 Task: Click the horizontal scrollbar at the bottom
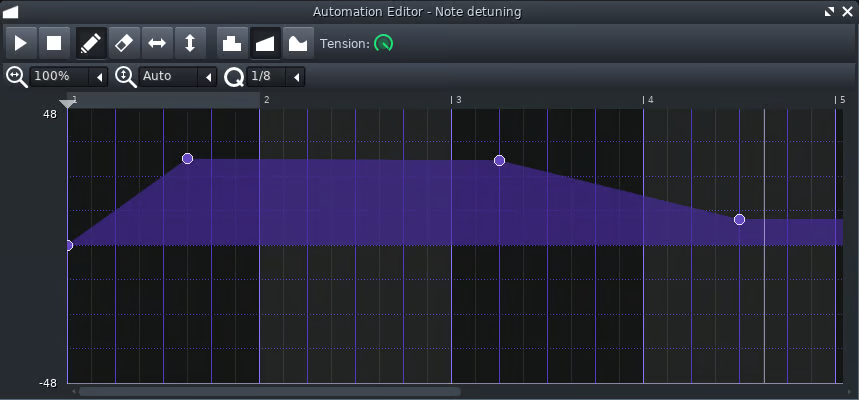click(x=270, y=392)
